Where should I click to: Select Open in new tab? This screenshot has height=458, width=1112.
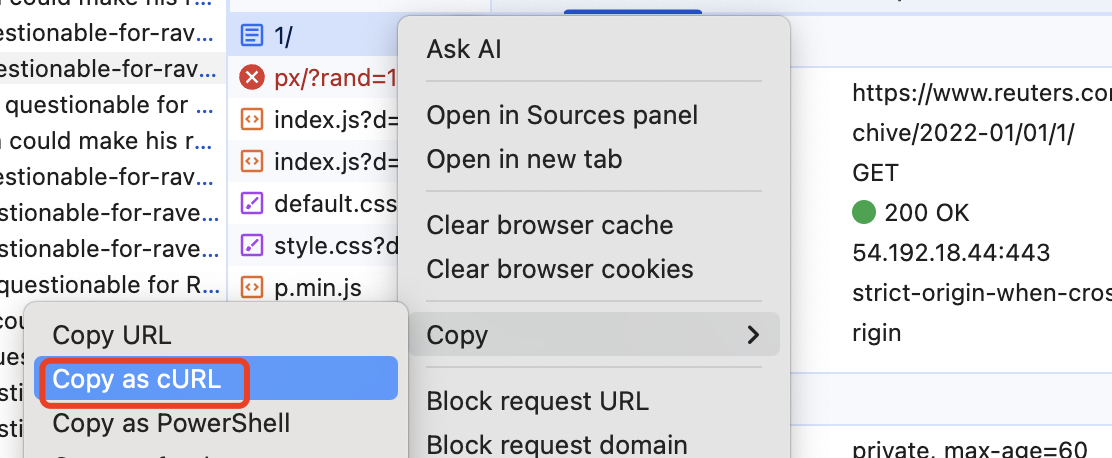pos(524,160)
